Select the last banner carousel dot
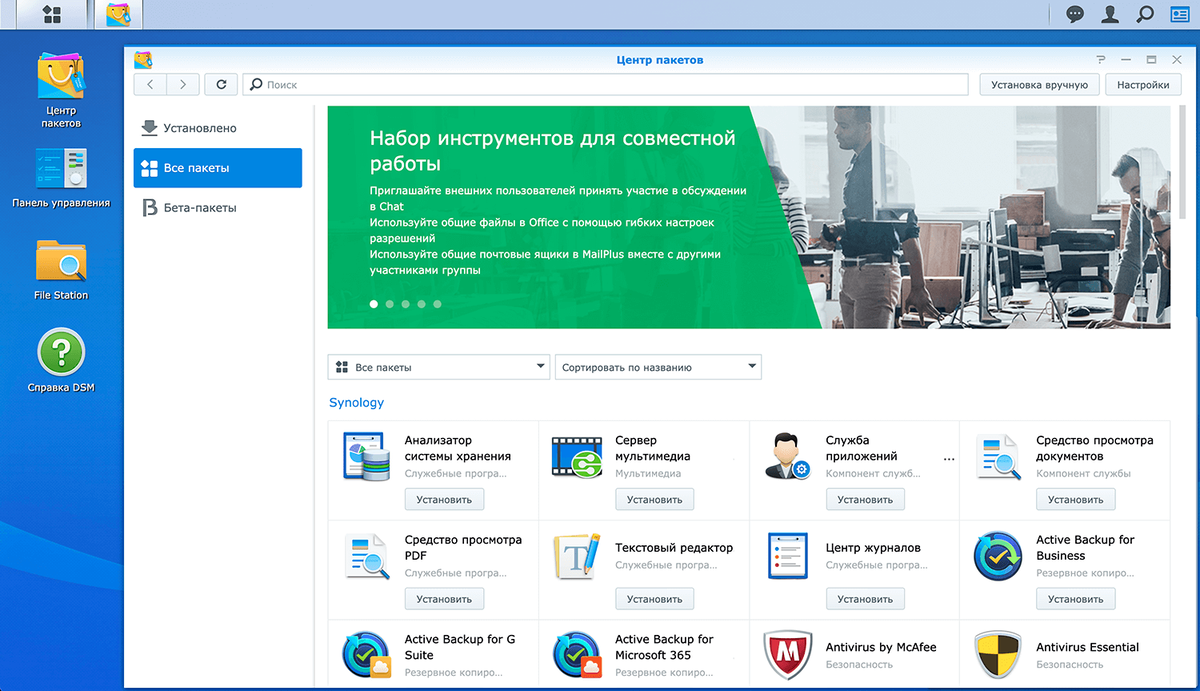 point(437,303)
